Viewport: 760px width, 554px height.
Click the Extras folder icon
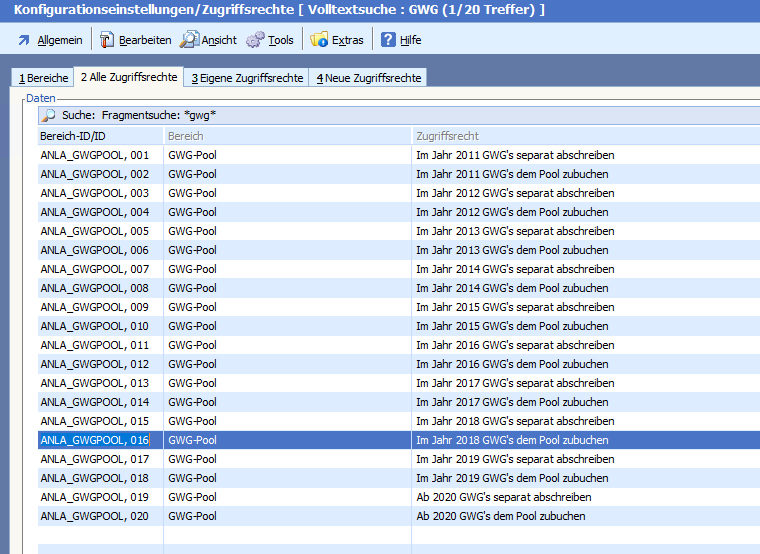(319, 40)
